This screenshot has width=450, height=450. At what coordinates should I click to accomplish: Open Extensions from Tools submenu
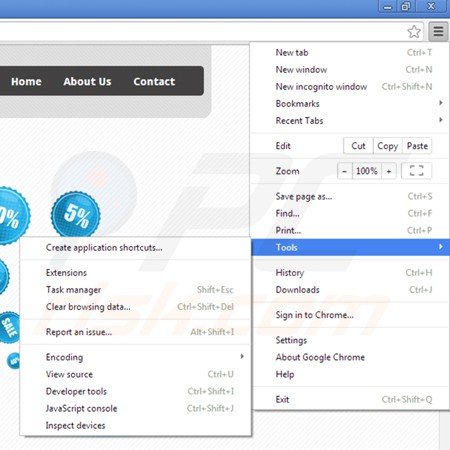[135, 273]
